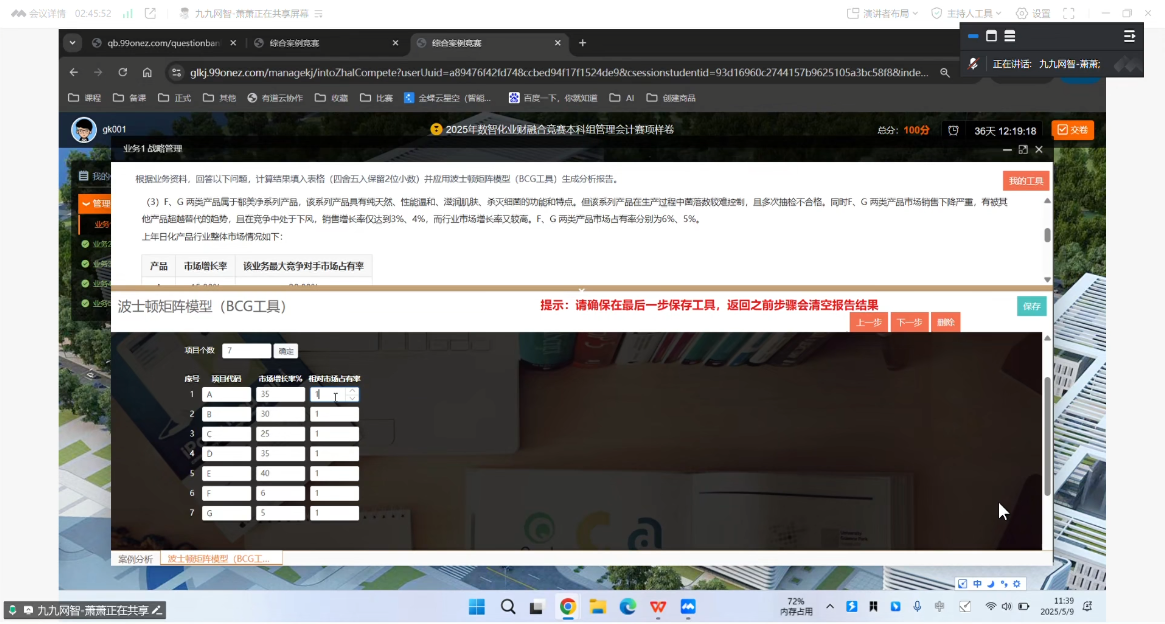The width and height of the screenshot is (1165, 624).
Task: Click the browser home icon
Action: [x=147, y=73]
